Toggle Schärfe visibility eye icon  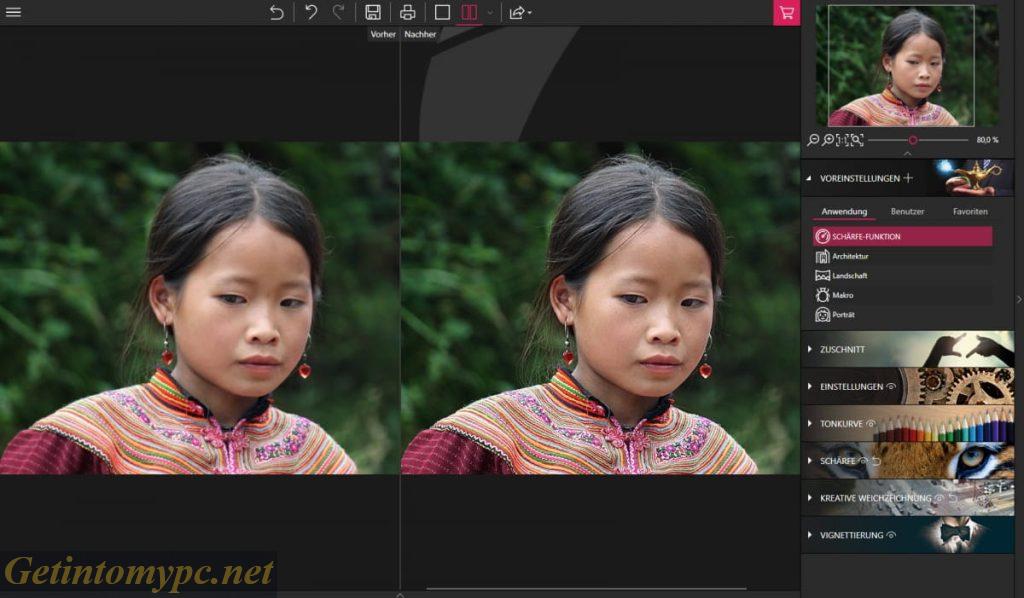[862, 461]
